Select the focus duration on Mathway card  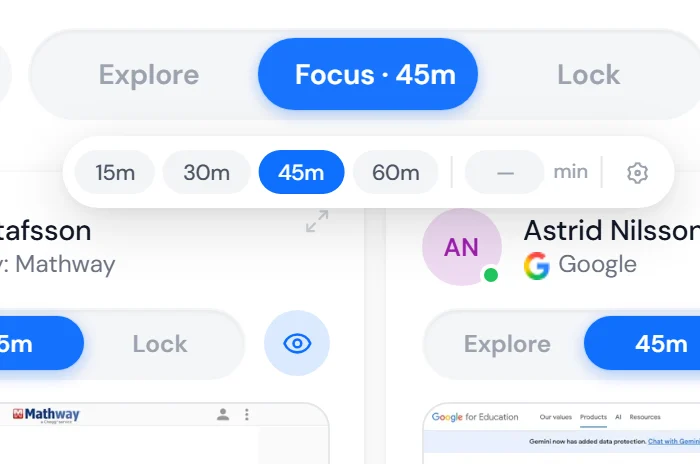[42, 343]
